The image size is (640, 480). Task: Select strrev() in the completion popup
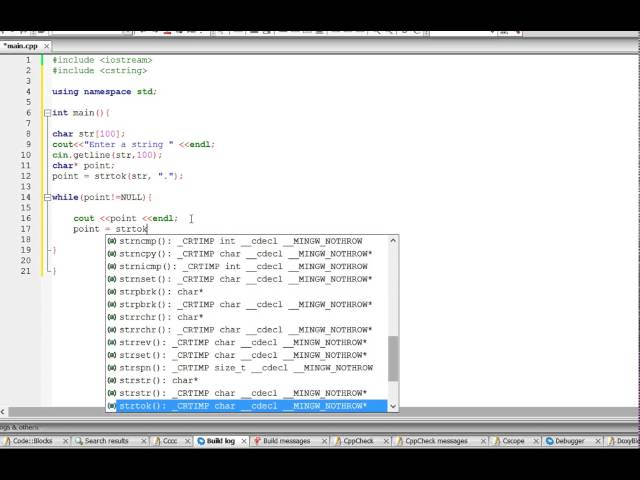click(246, 342)
